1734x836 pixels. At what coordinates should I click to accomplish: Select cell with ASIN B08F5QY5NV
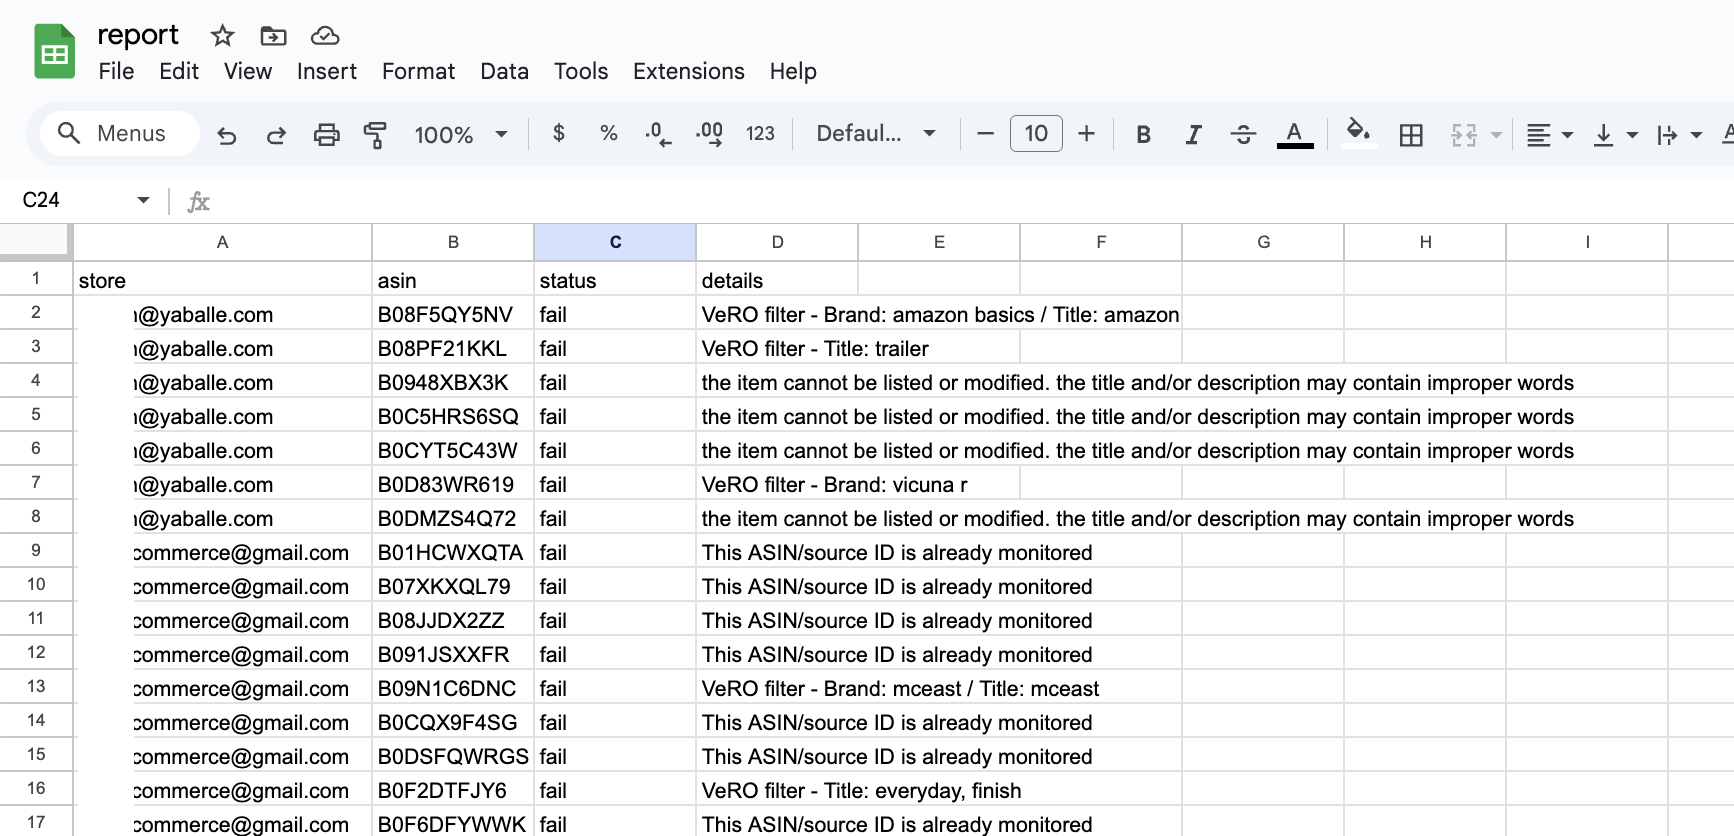[453, 314]
